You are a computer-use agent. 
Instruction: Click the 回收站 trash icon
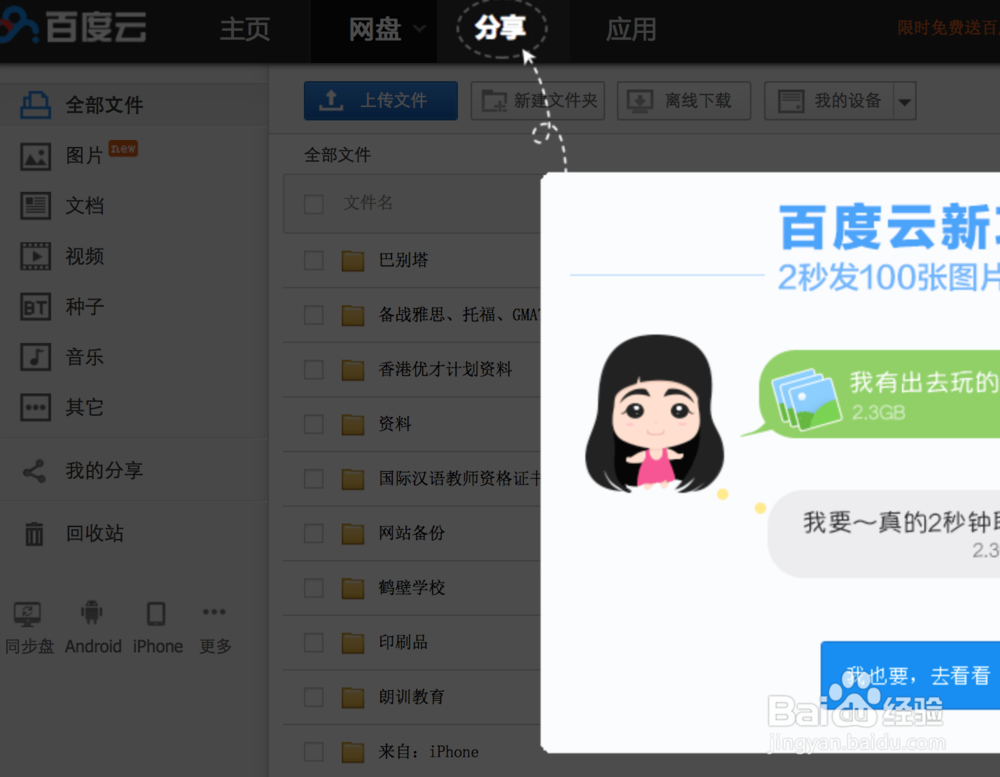(34, 534)
